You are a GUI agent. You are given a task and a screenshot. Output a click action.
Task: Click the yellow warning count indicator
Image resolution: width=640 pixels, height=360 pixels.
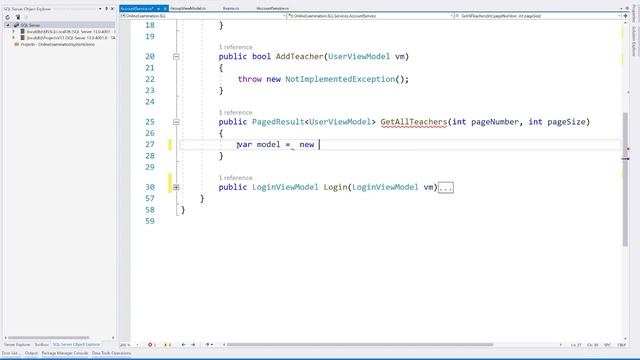[x=167, y=345]
